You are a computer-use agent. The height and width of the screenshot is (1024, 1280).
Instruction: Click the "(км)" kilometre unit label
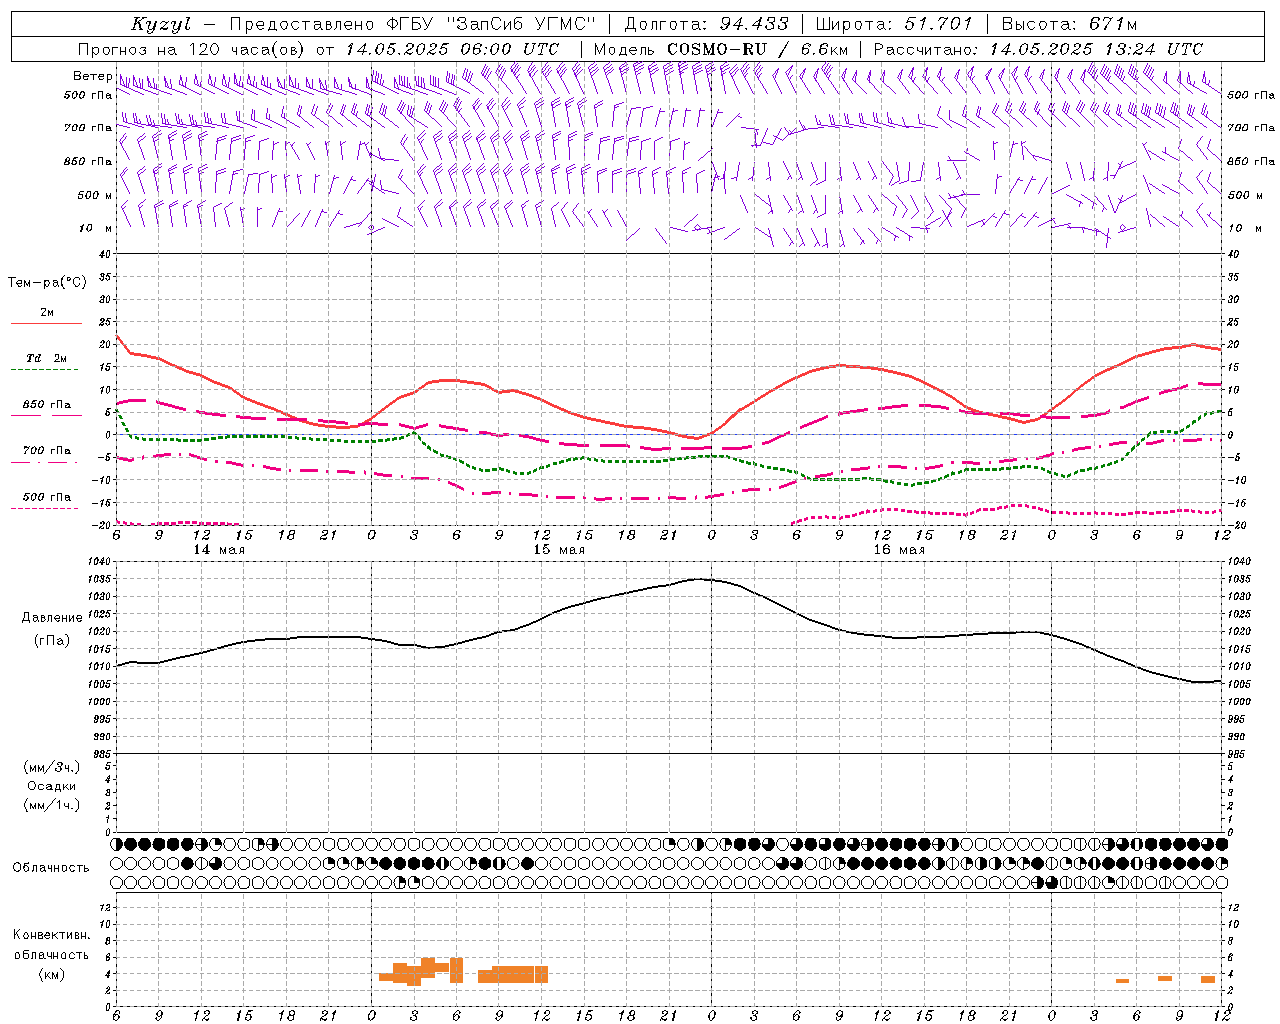51,974
